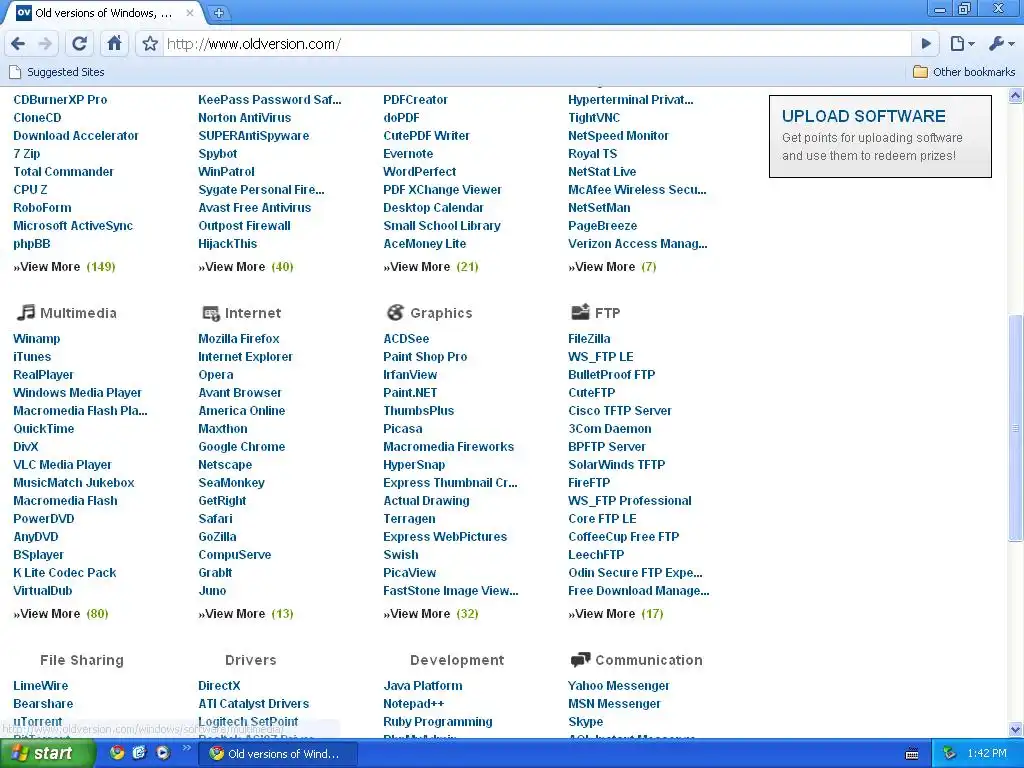
Task: Open the ACDSee link
Action: 406,338
